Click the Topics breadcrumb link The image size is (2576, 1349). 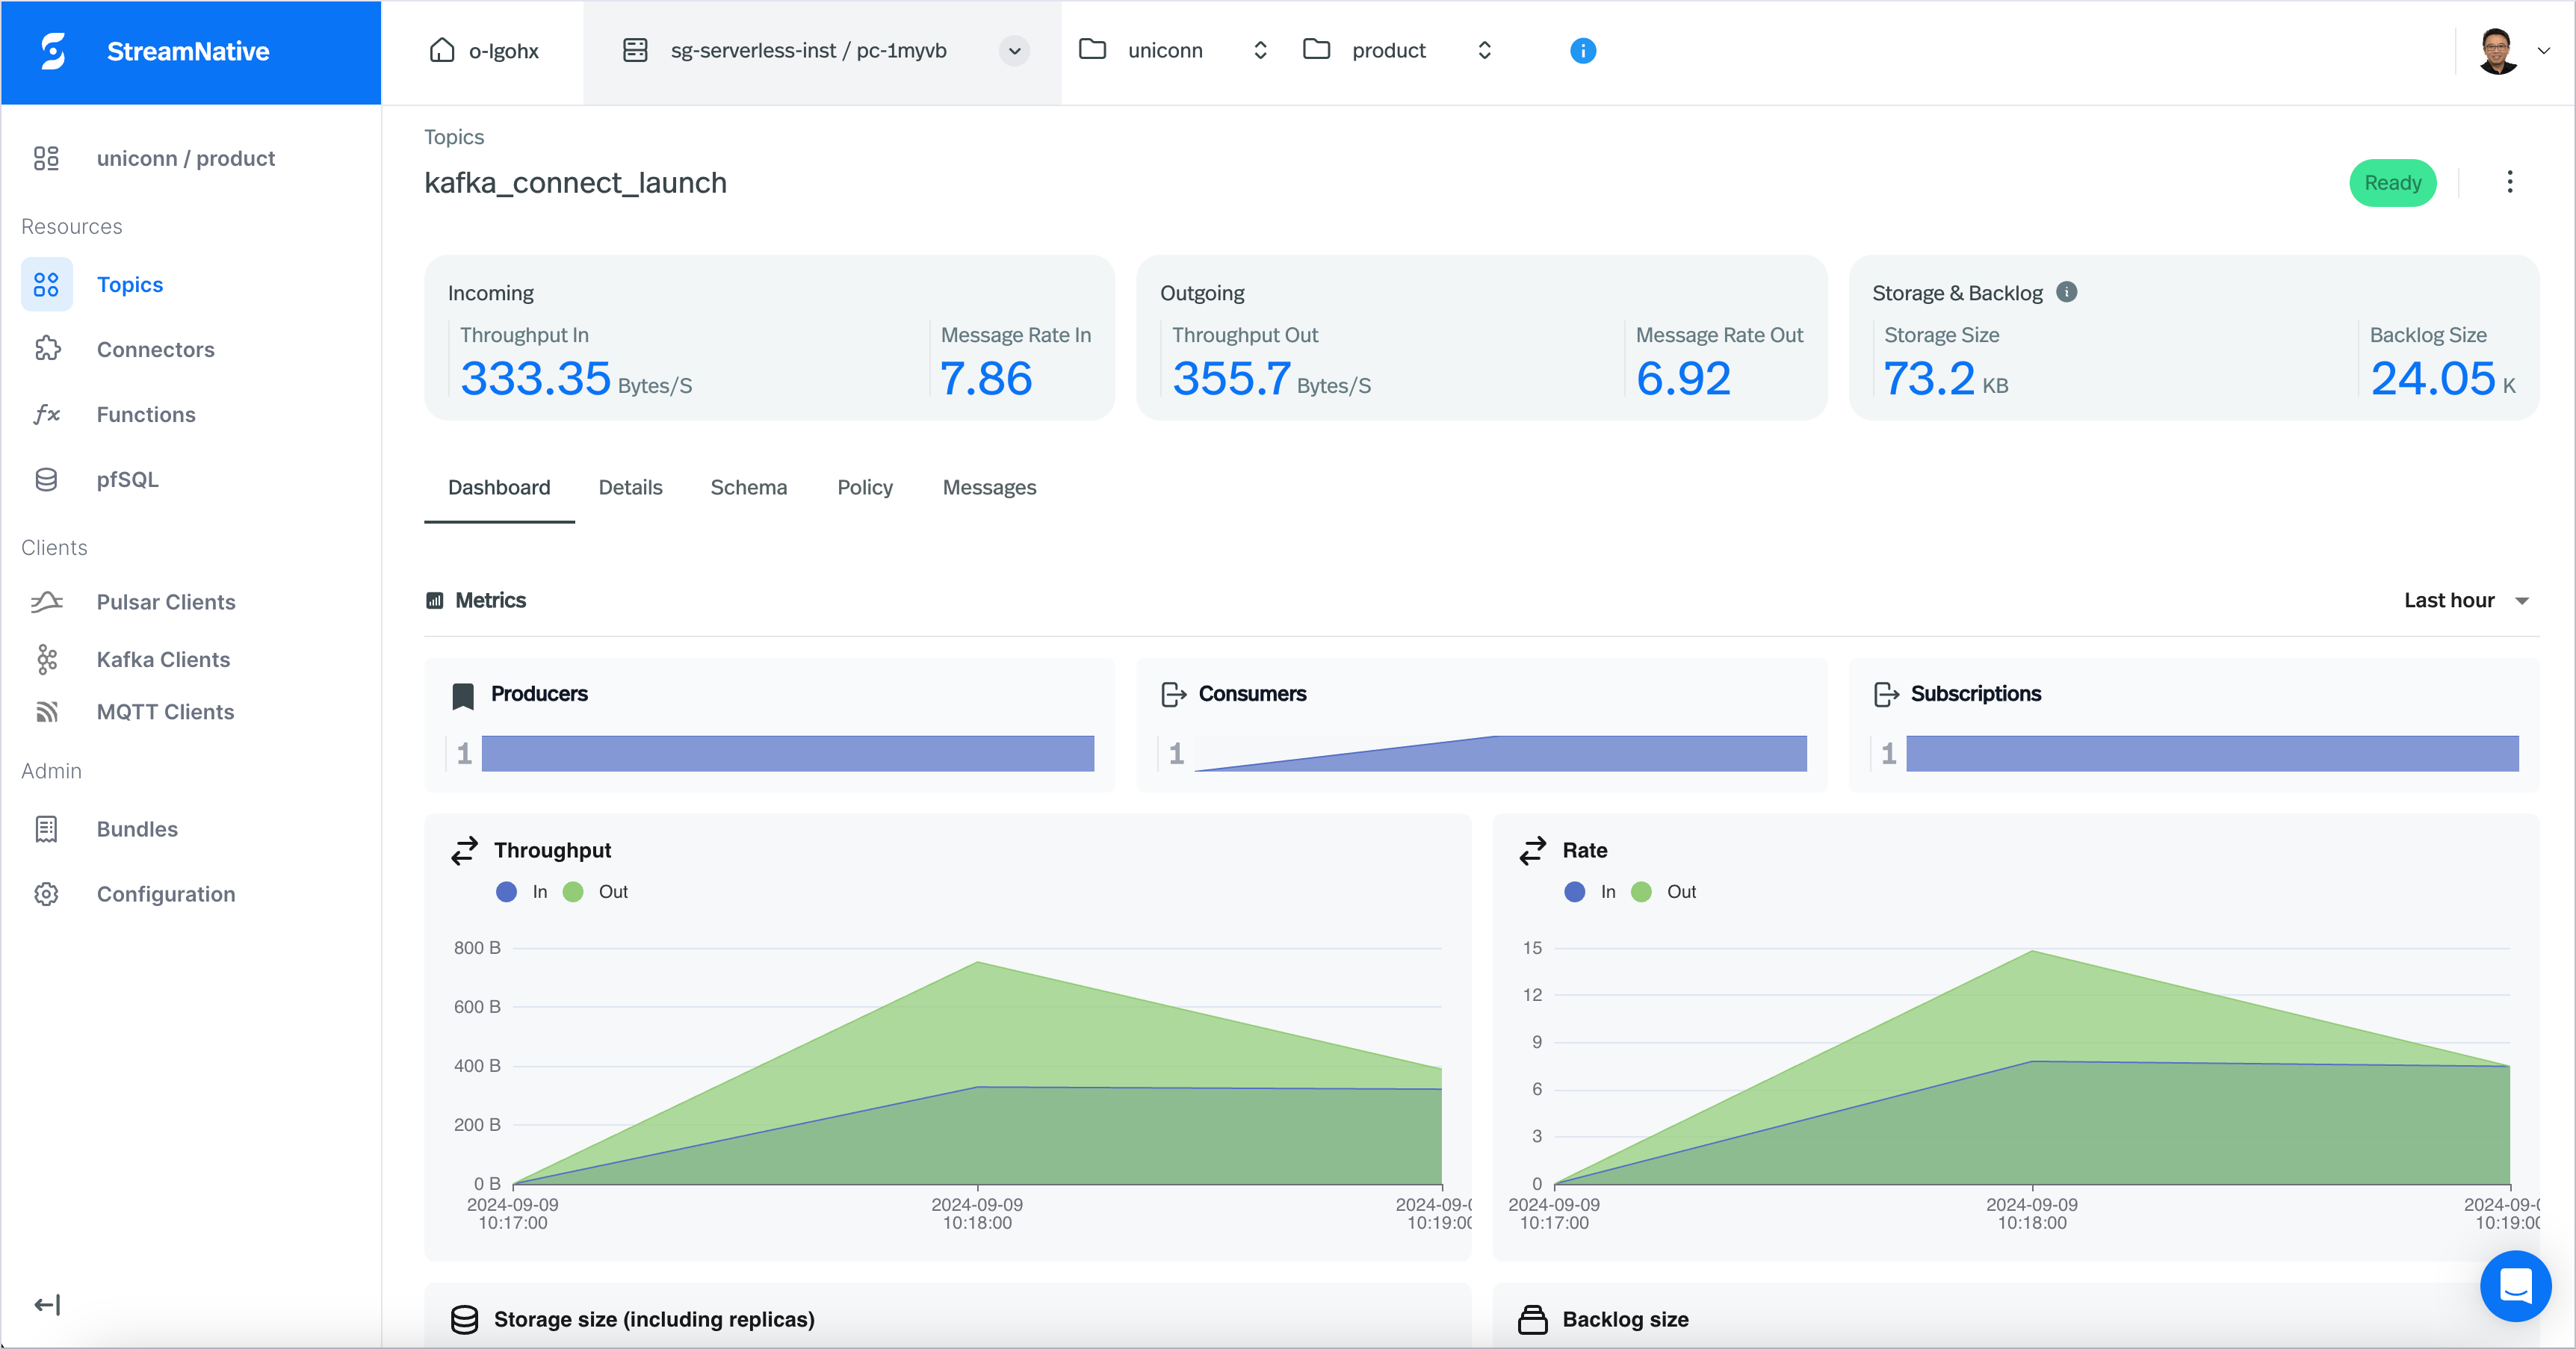[453, 137]
